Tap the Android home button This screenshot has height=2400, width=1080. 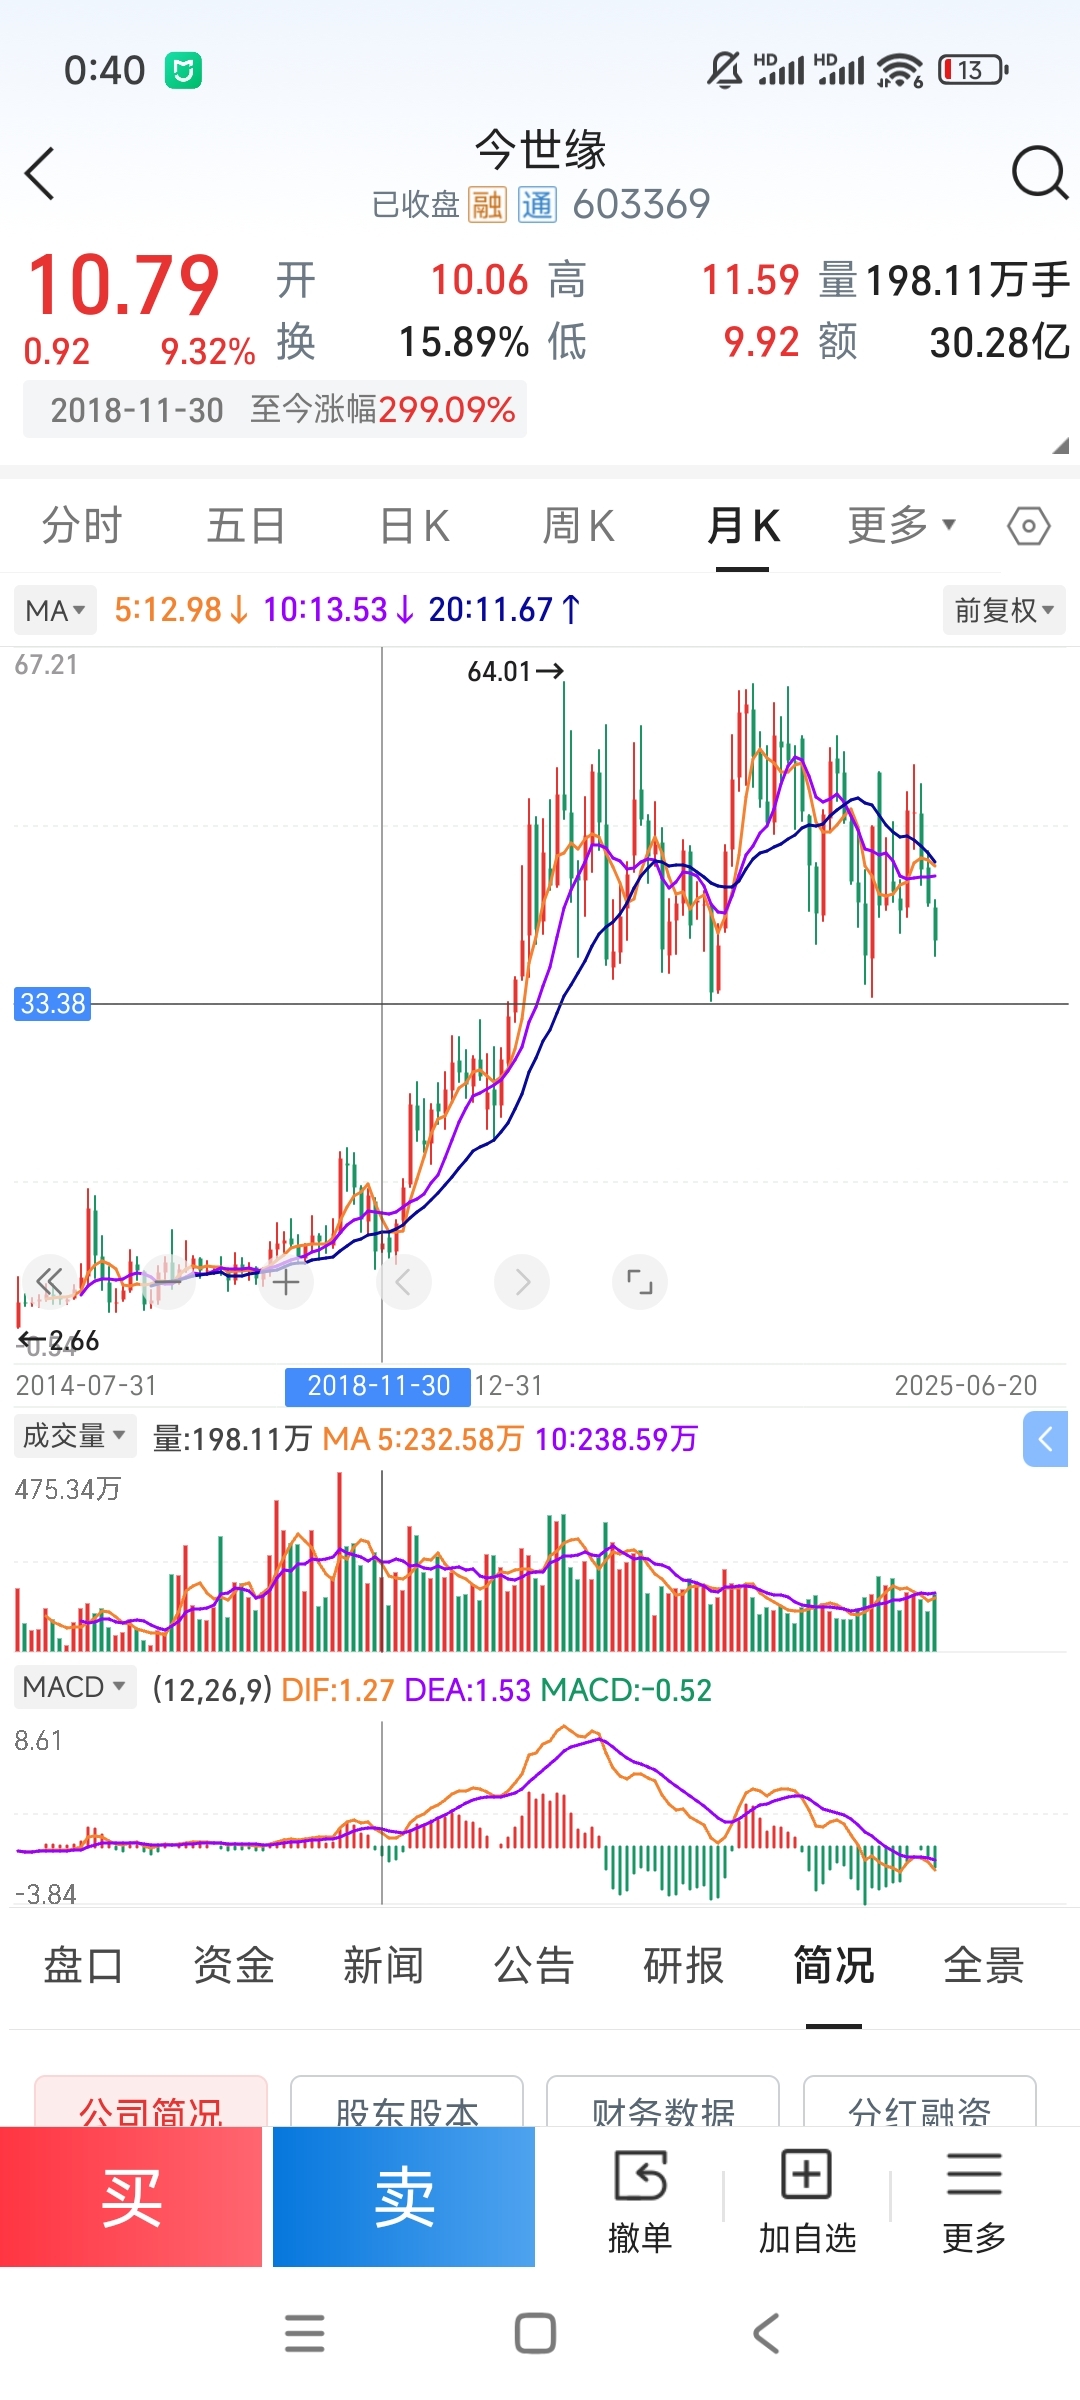coord(535,2333)
